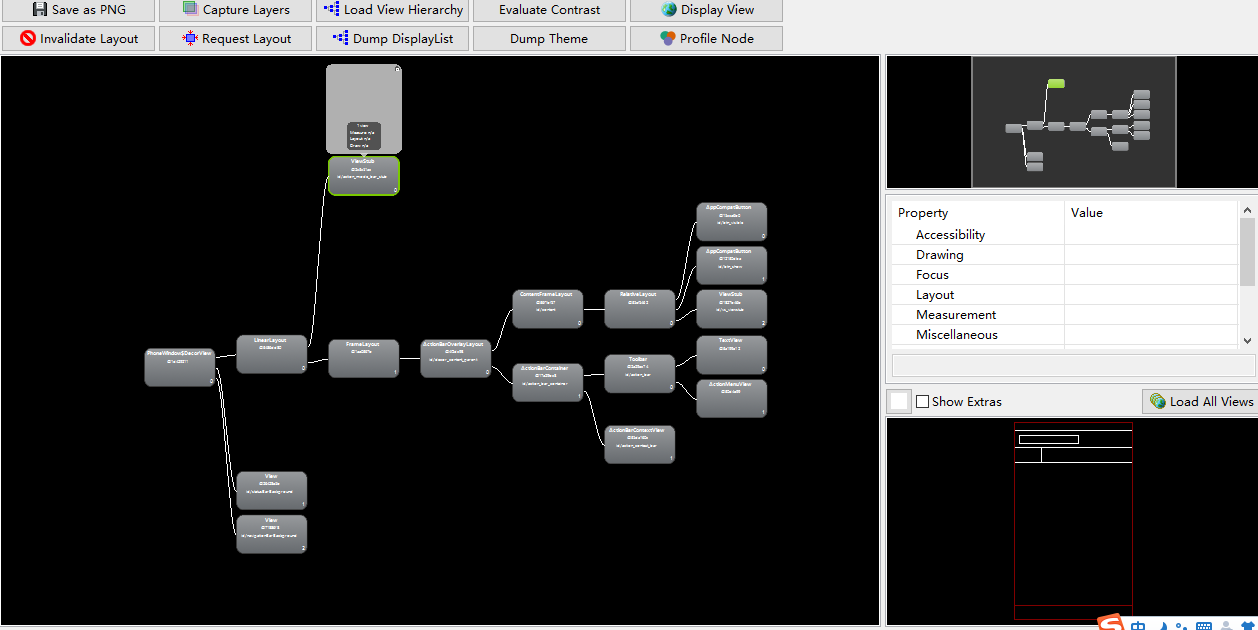
Task: Select the ActionBarOverlayLayout node
Action: click(x=455, y=358)
